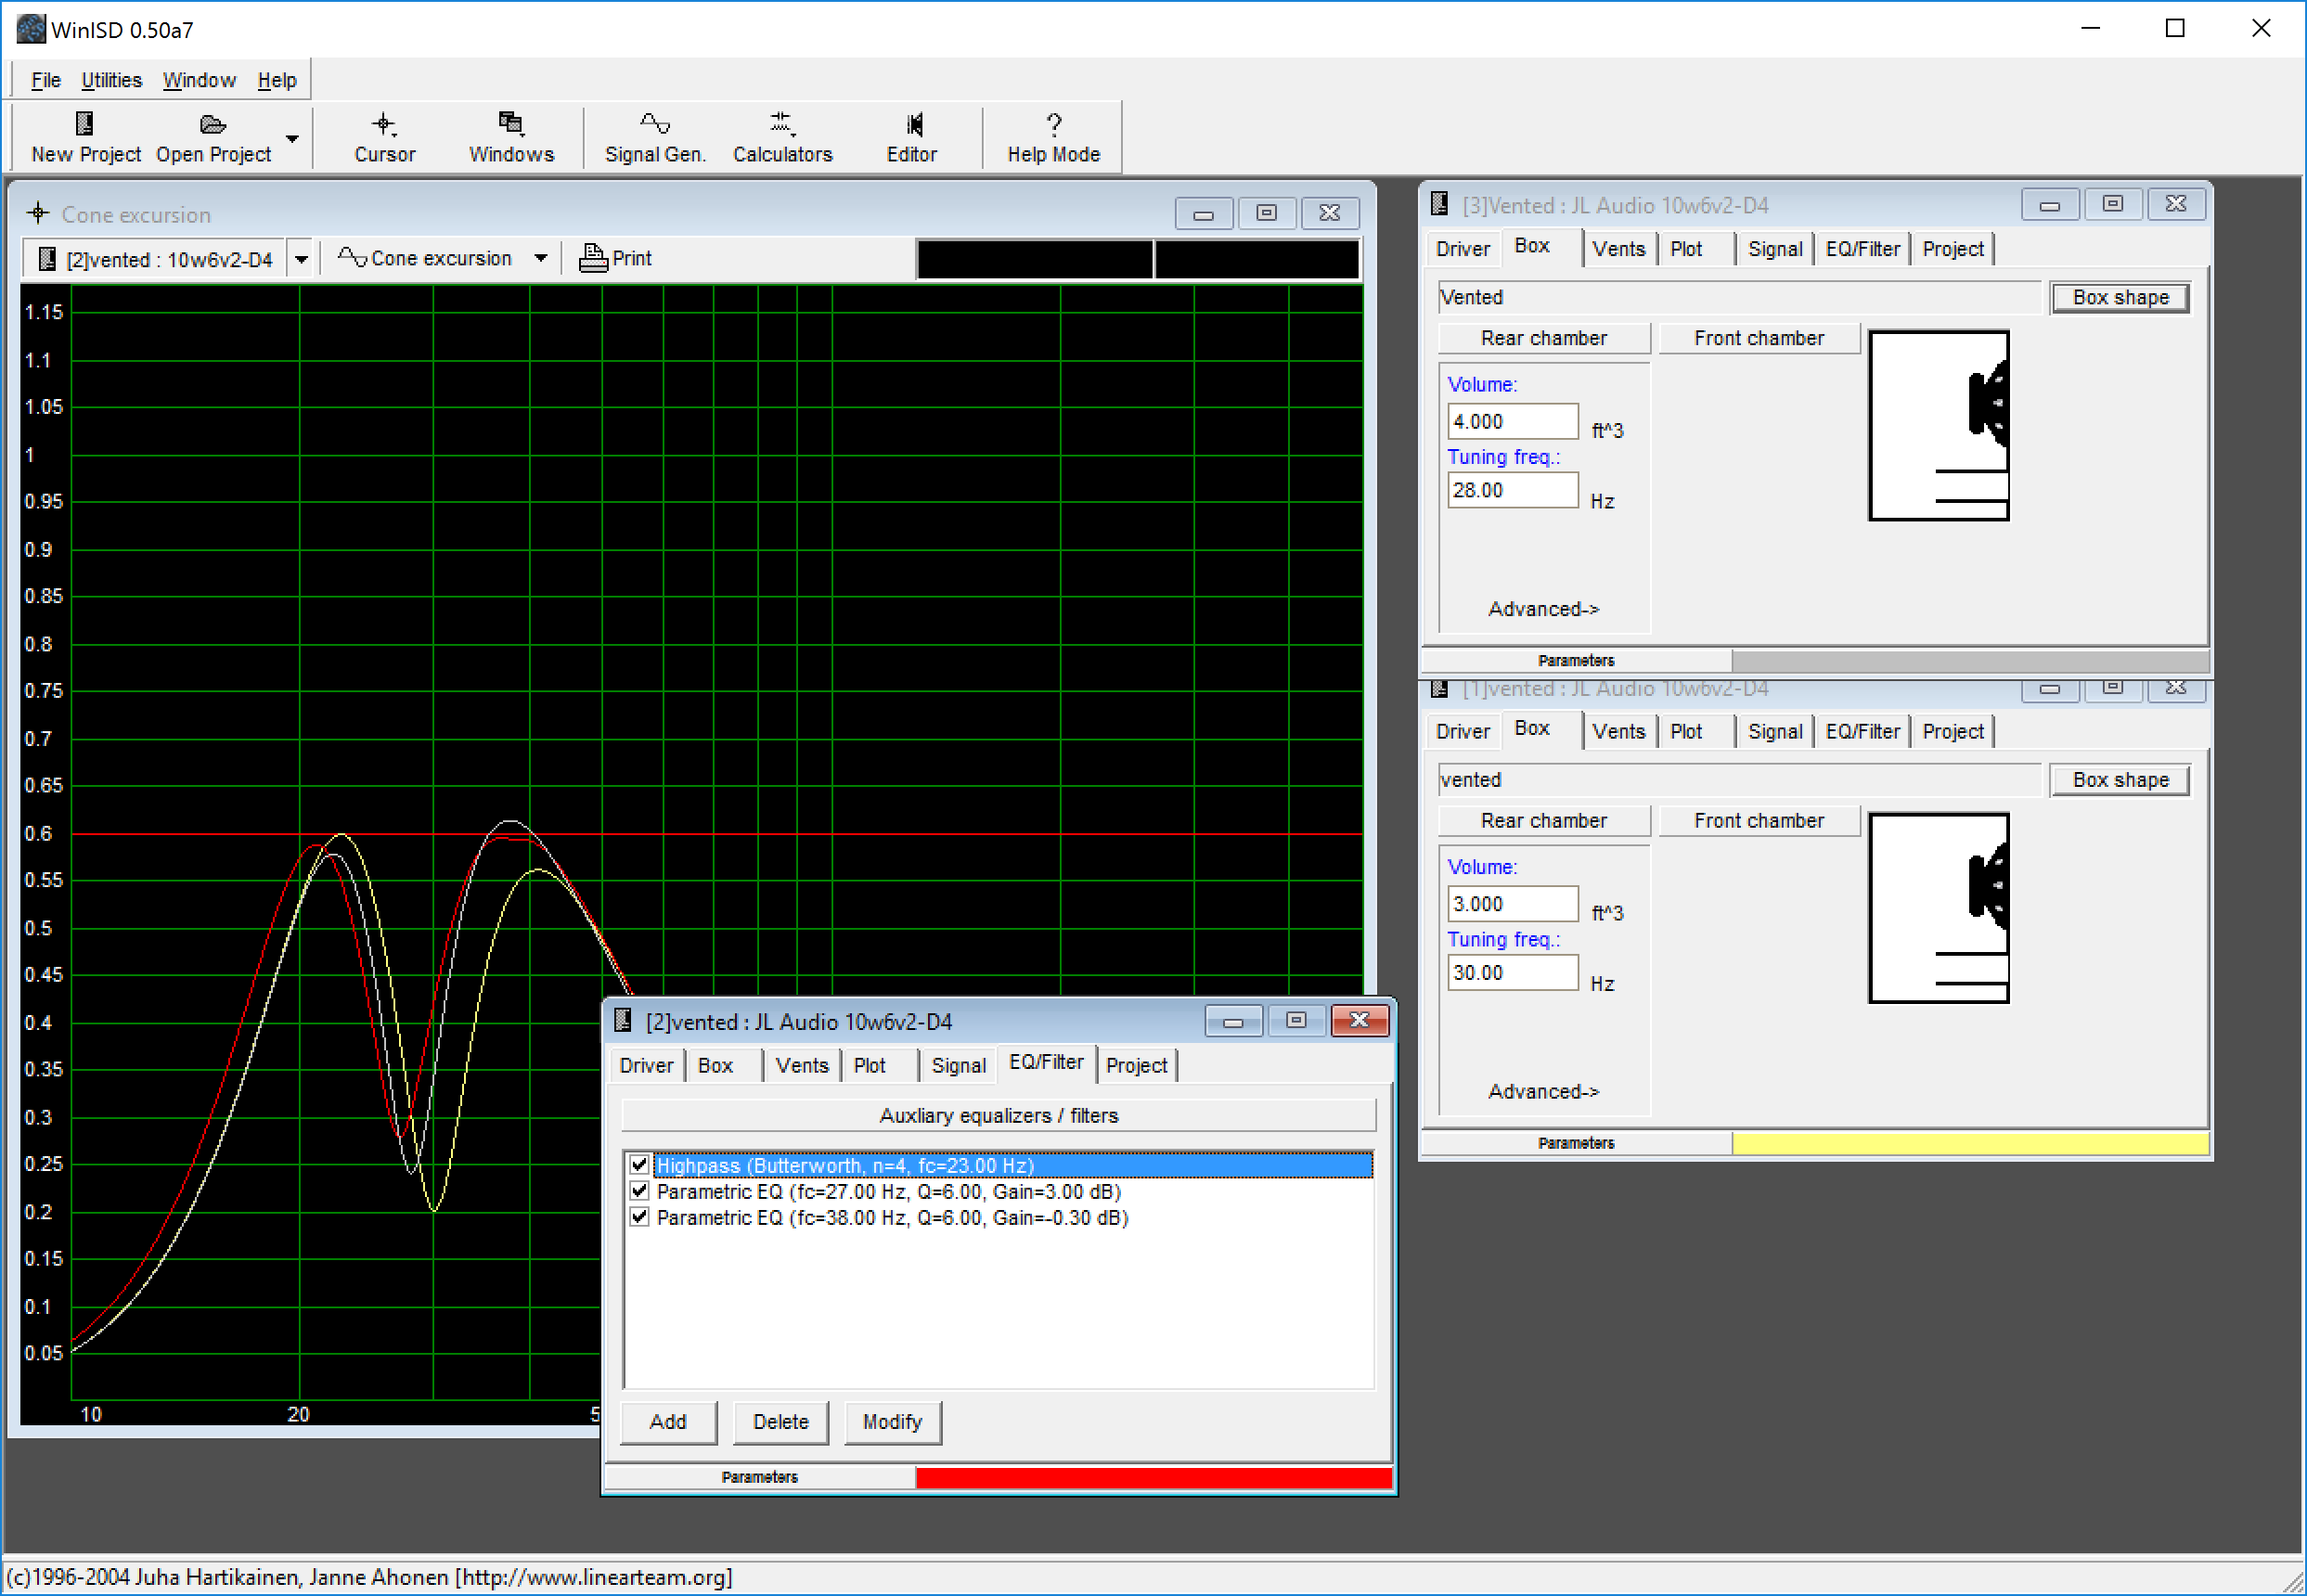The height and width of the screenshot is (1596, 2307).
Task: Open the project selector dropdown in graph window
Action: click(301, 259)
